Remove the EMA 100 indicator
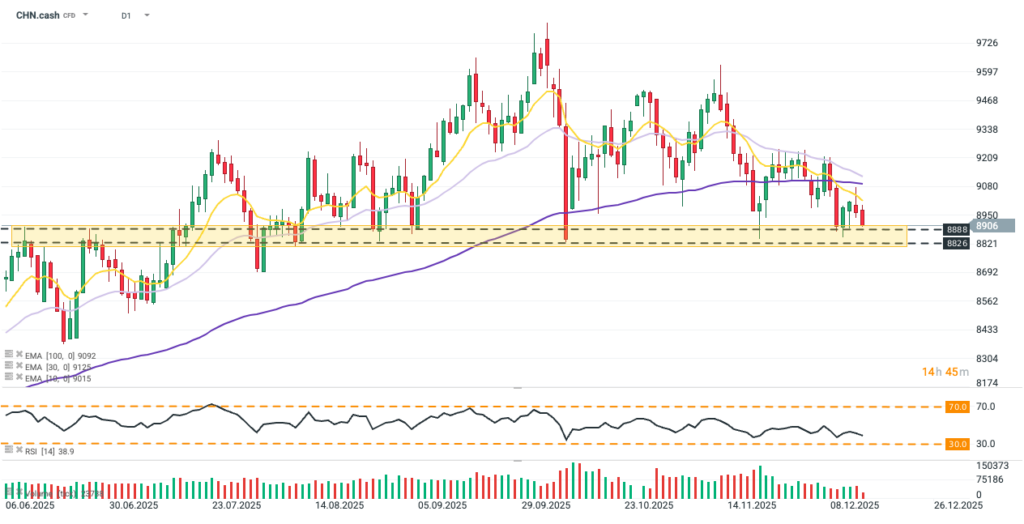Screen dimensions: 1024x524 click(20, 354)
